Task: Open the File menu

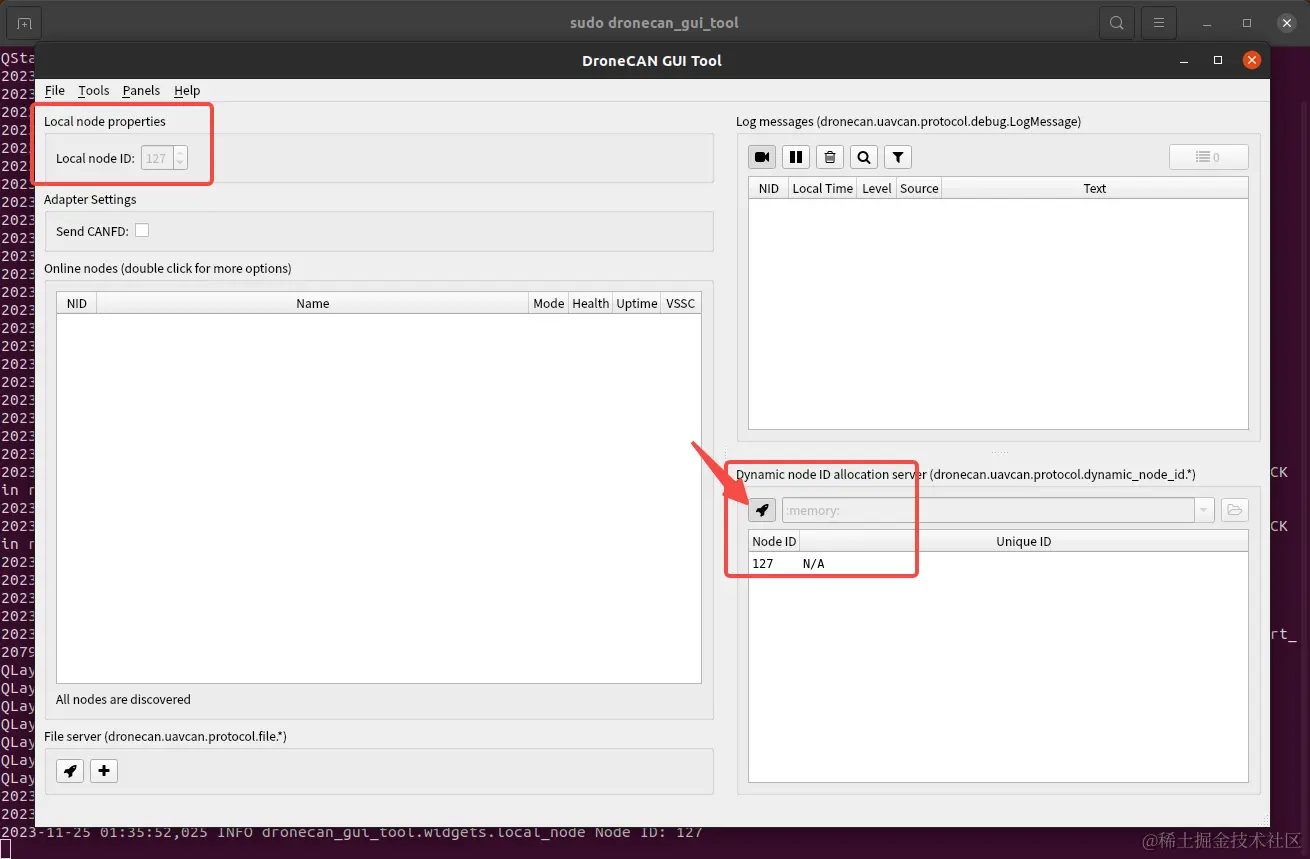Action: 55,90
